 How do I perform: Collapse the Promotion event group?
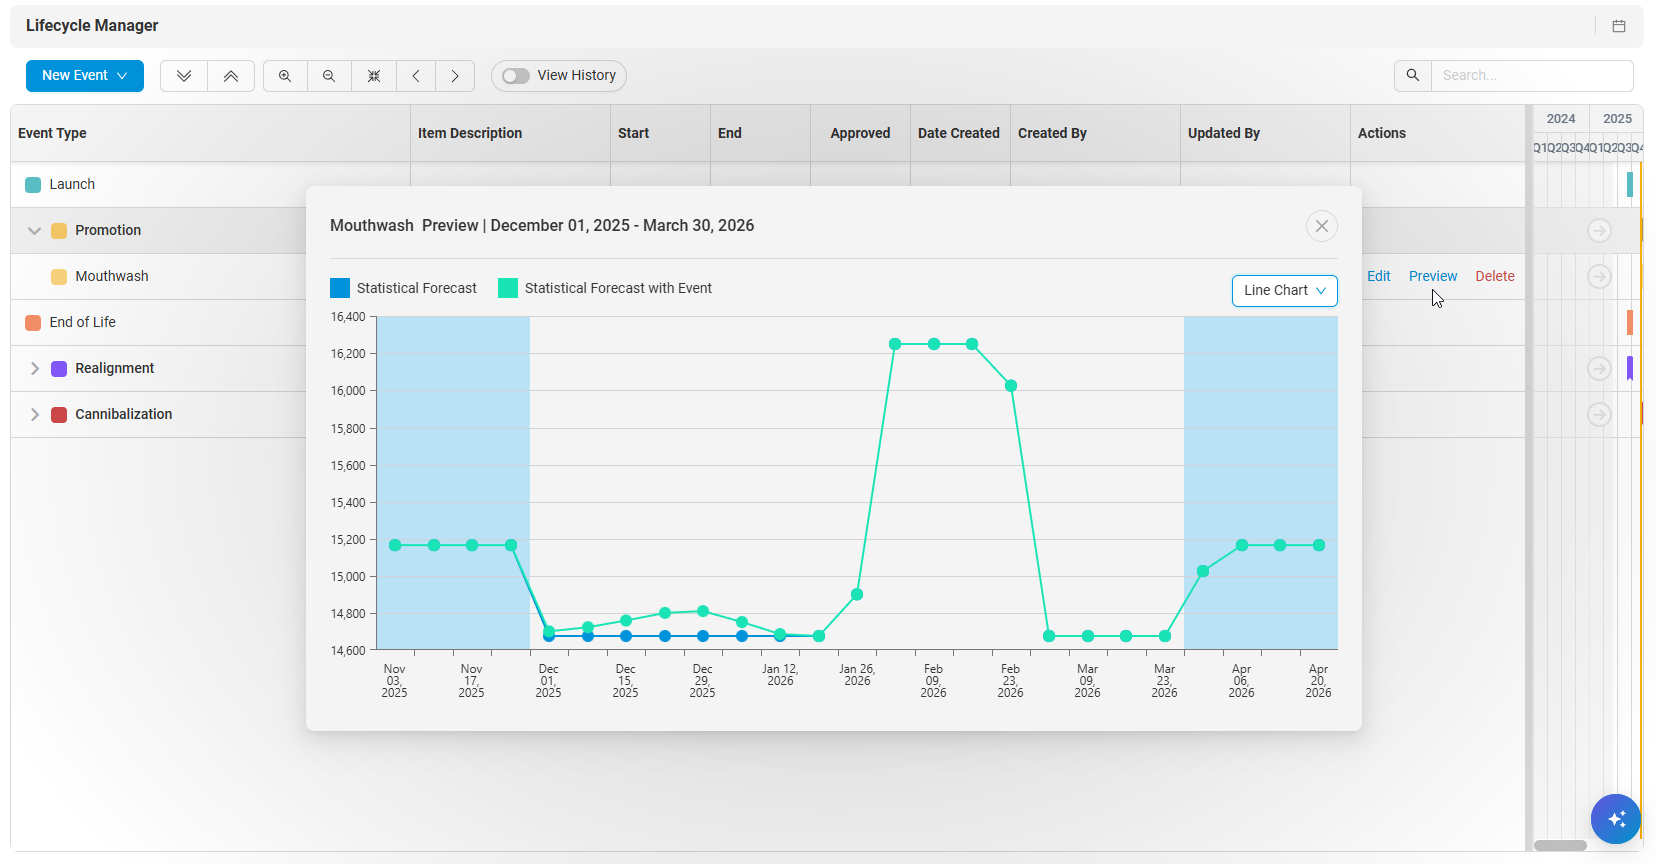tap(34, 231)
